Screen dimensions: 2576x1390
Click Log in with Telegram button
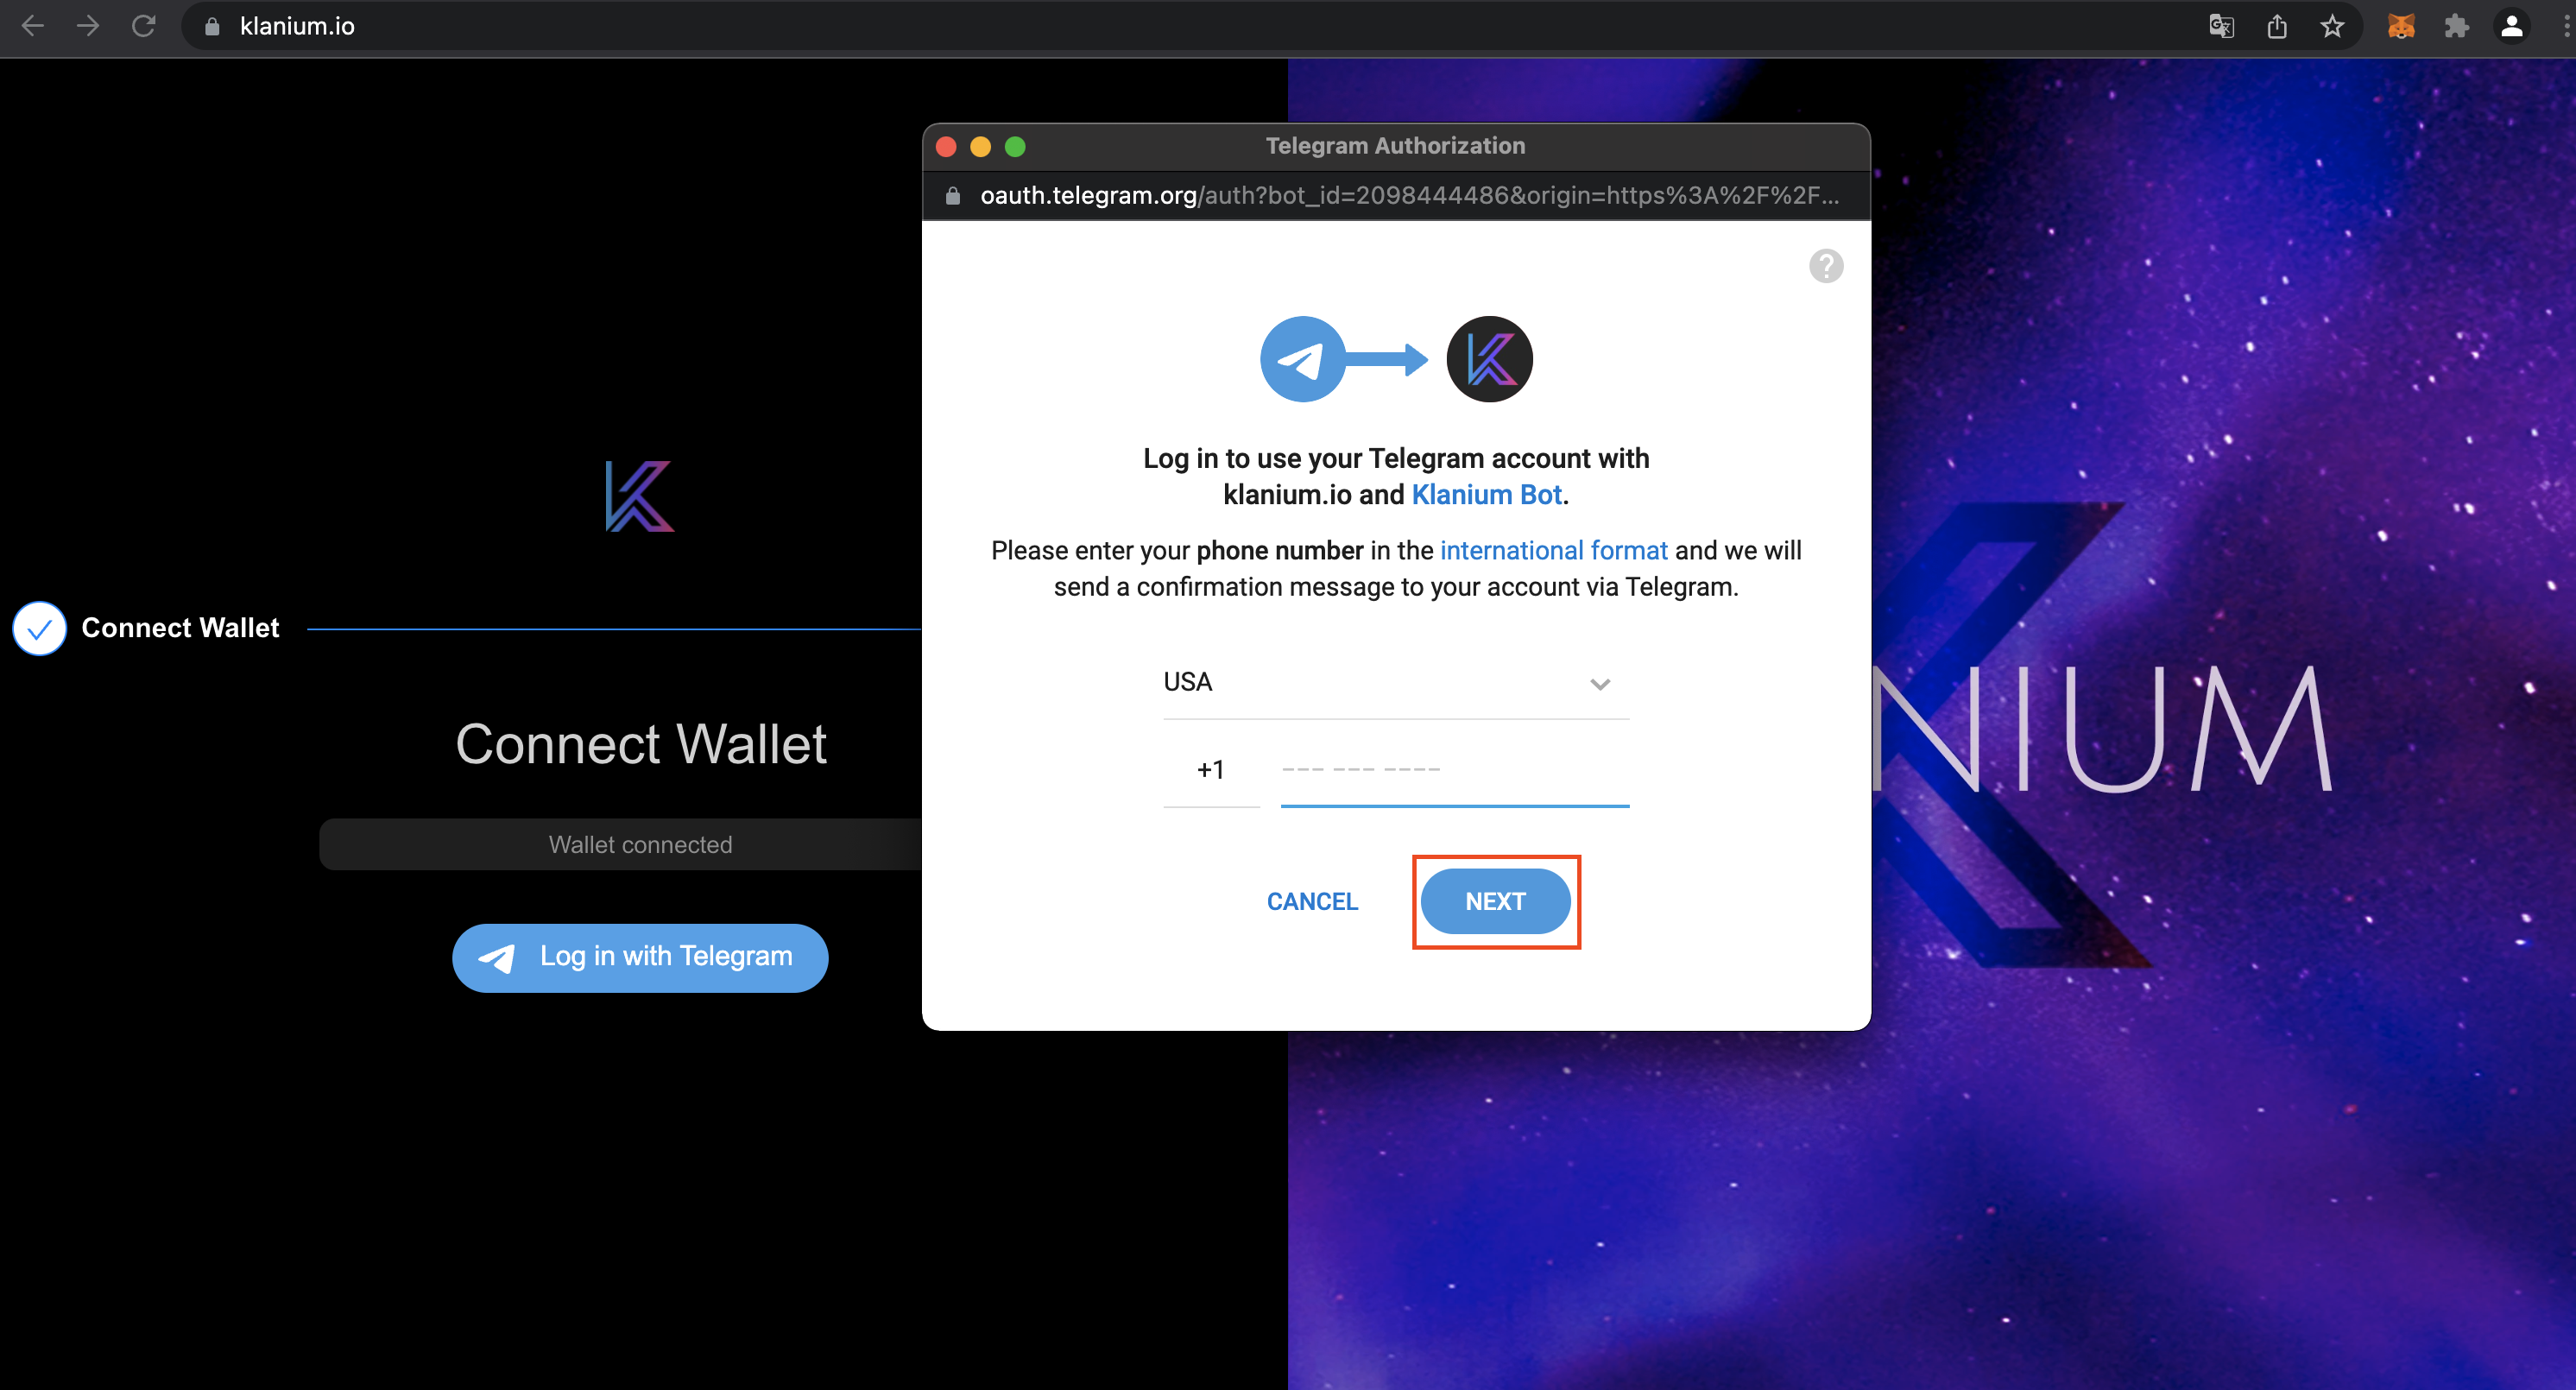click(x=640, y=957)
